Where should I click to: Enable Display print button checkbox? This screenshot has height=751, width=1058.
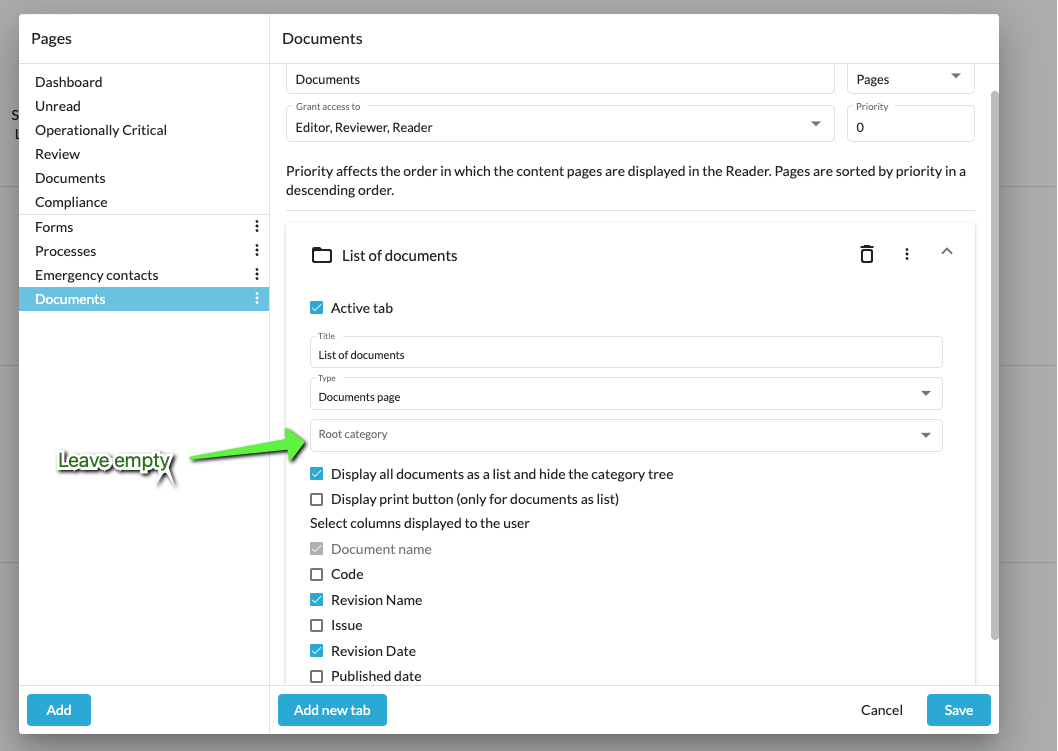coord(317,499)
